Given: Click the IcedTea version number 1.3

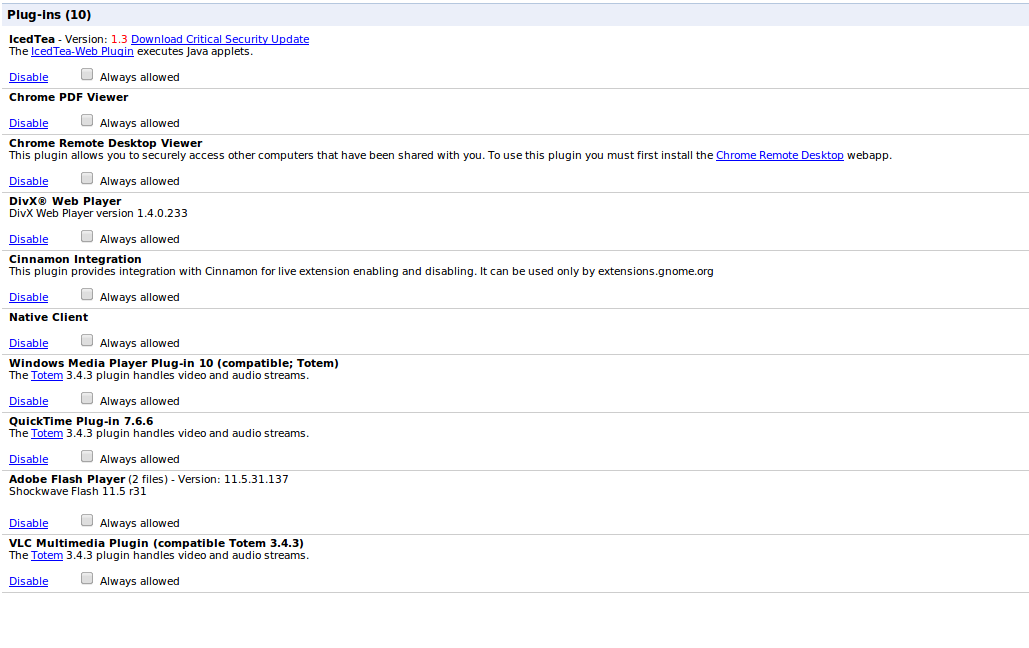Looking at the screenshot, I should 119,39.
